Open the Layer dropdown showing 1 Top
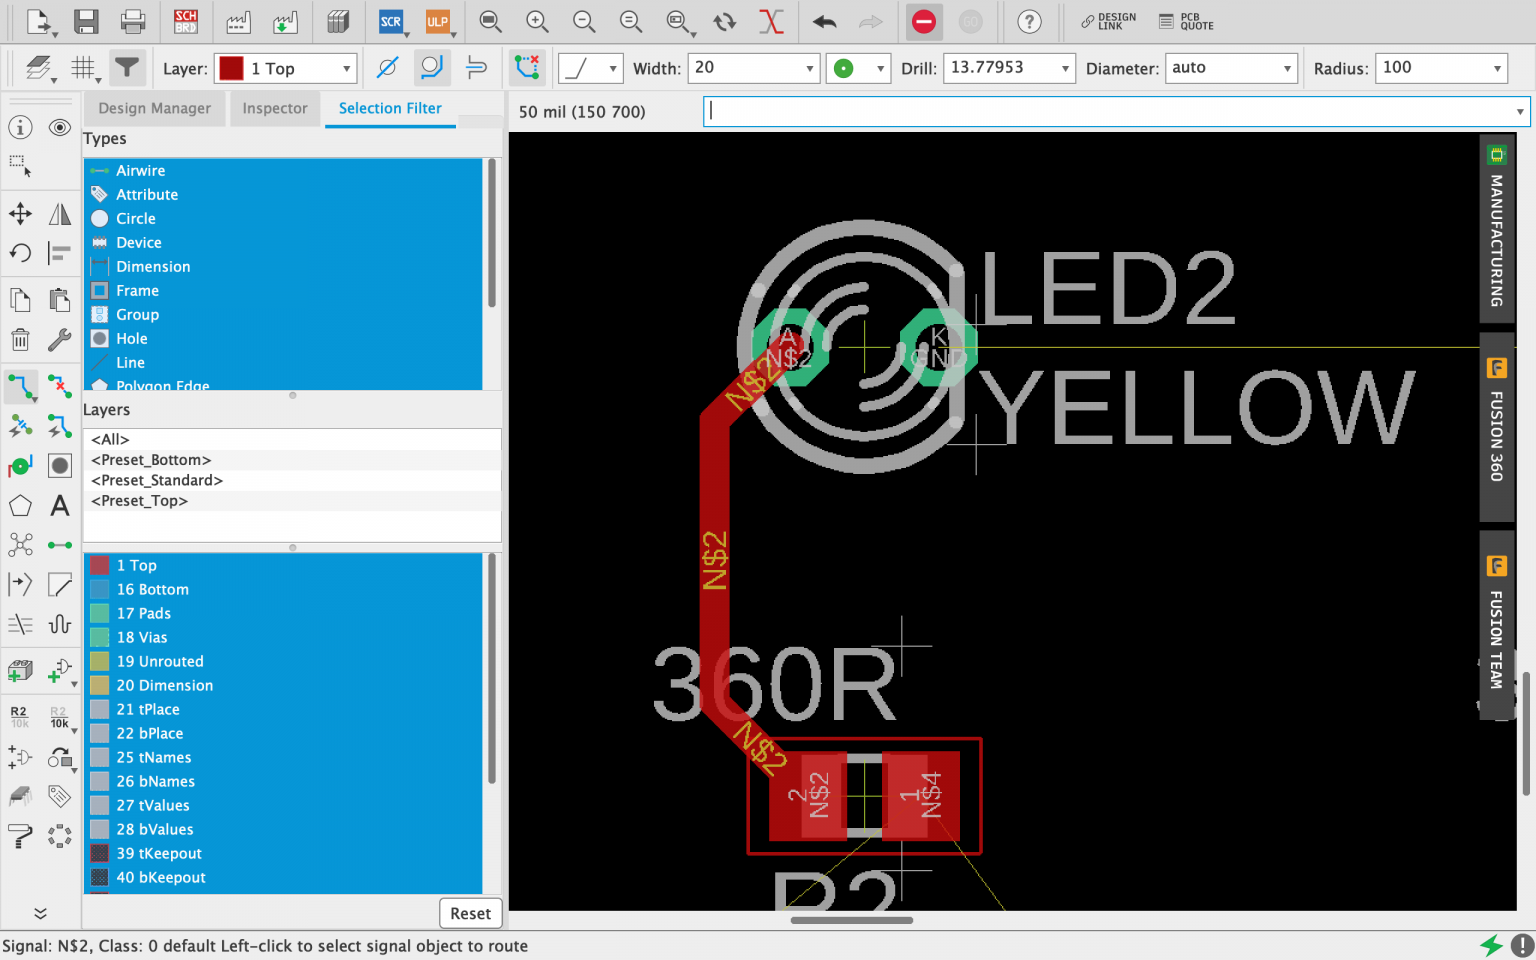Viewport: 1536px width, 960px height. (x=285, y=68)
